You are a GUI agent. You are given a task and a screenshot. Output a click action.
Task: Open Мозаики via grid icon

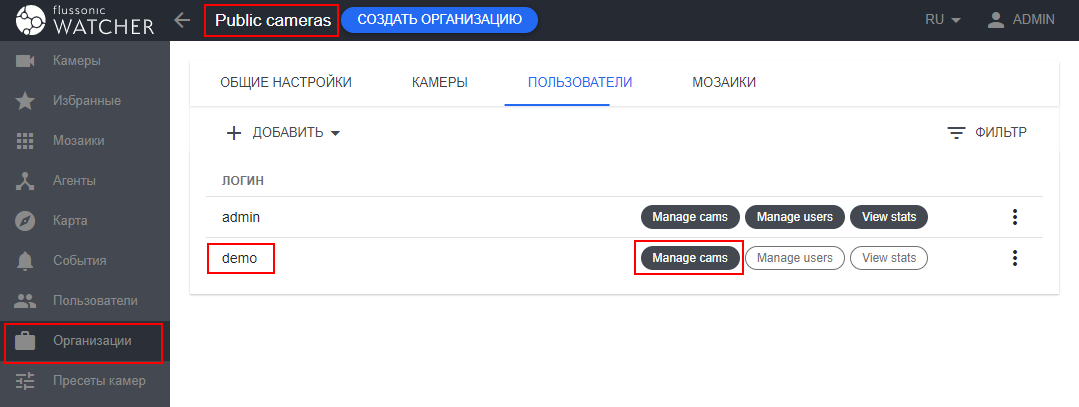[27, 141]
